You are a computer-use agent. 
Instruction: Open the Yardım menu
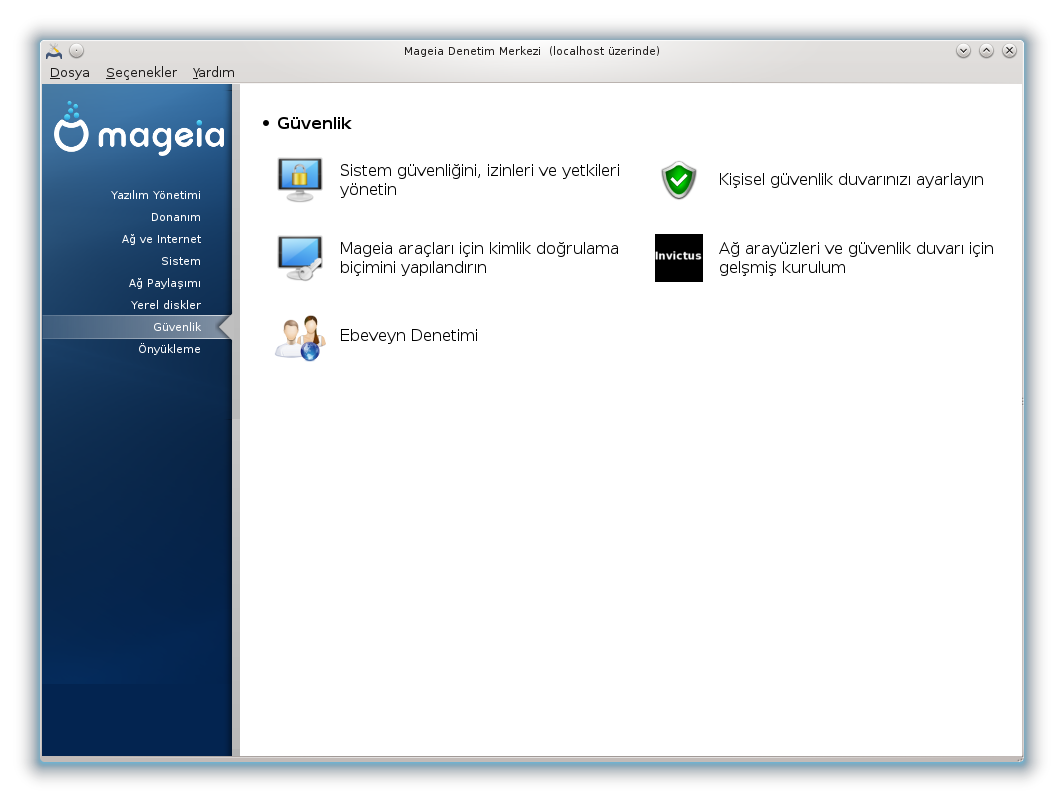(x=213, y=73)
